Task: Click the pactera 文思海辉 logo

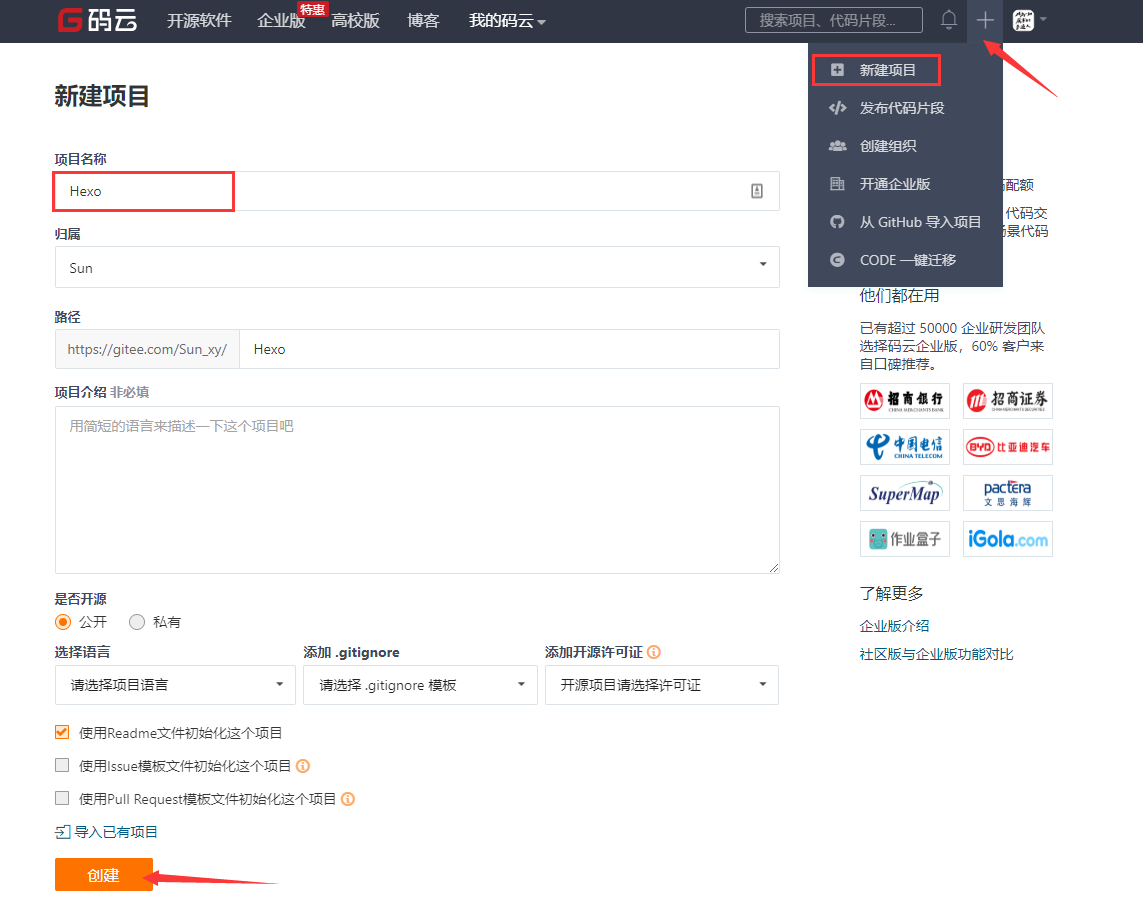Action: coord(1007,493)
